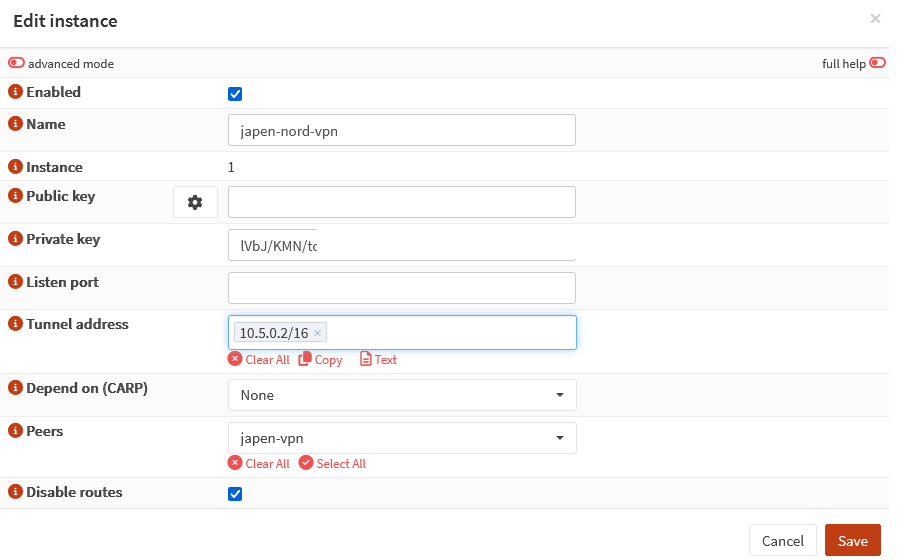
Task: Click the info icon beside Public key
Action: point(15,196)
